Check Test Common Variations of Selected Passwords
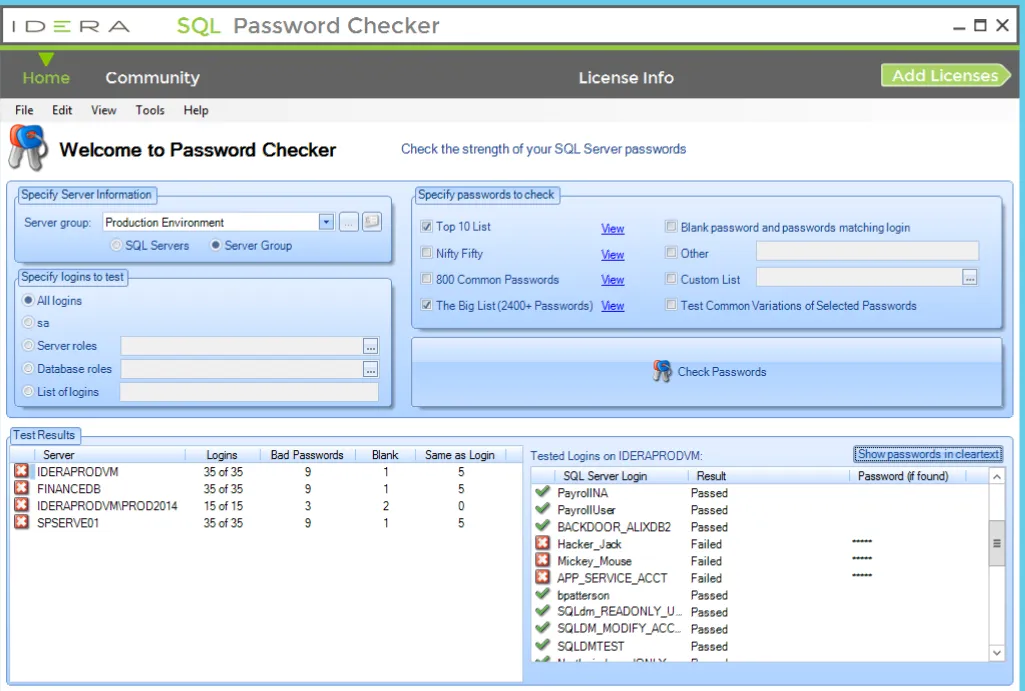The height and width of the screenshot is (691, 1025). [x=672, y=305]
